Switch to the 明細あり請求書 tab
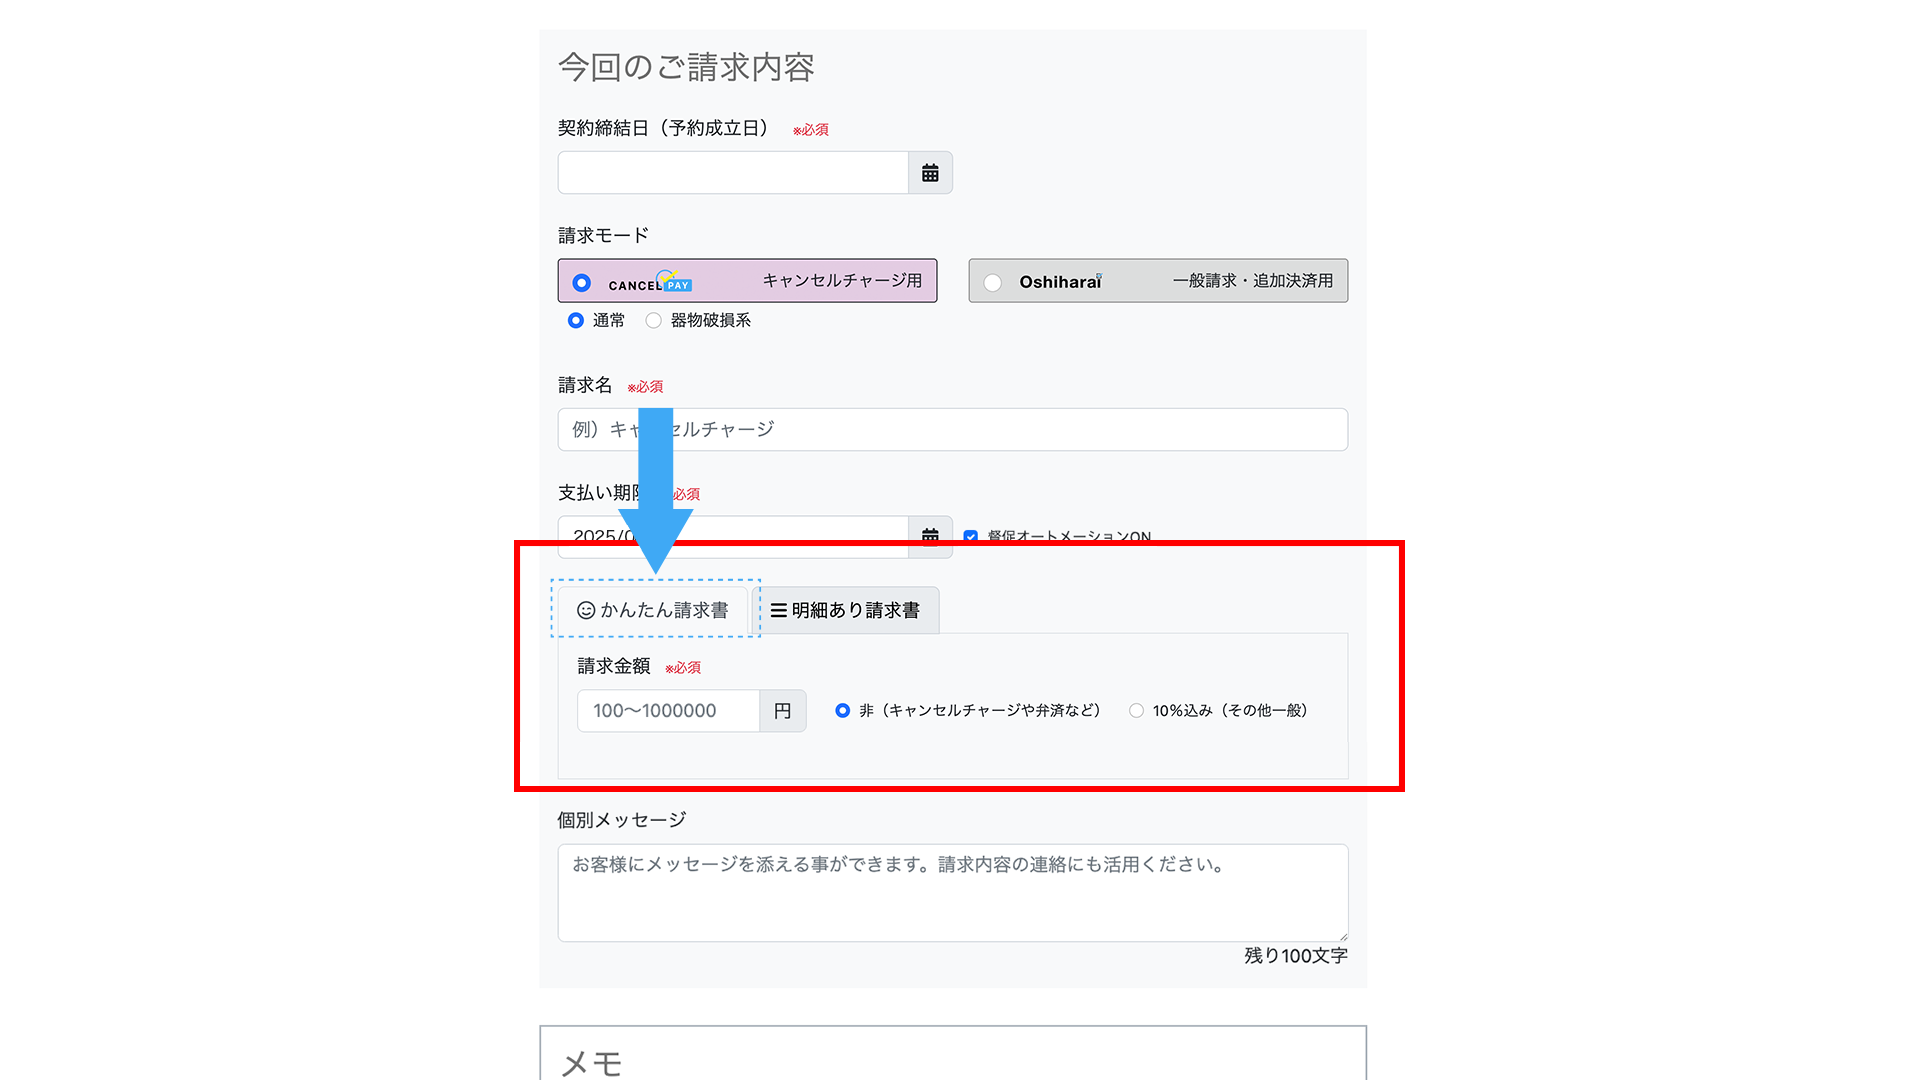 (x=845, y=610)
